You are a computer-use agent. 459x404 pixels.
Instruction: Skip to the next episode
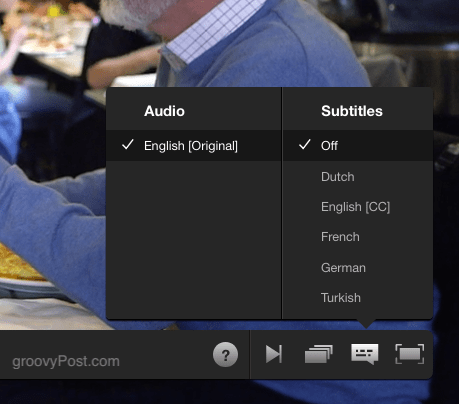pos(274,354)
